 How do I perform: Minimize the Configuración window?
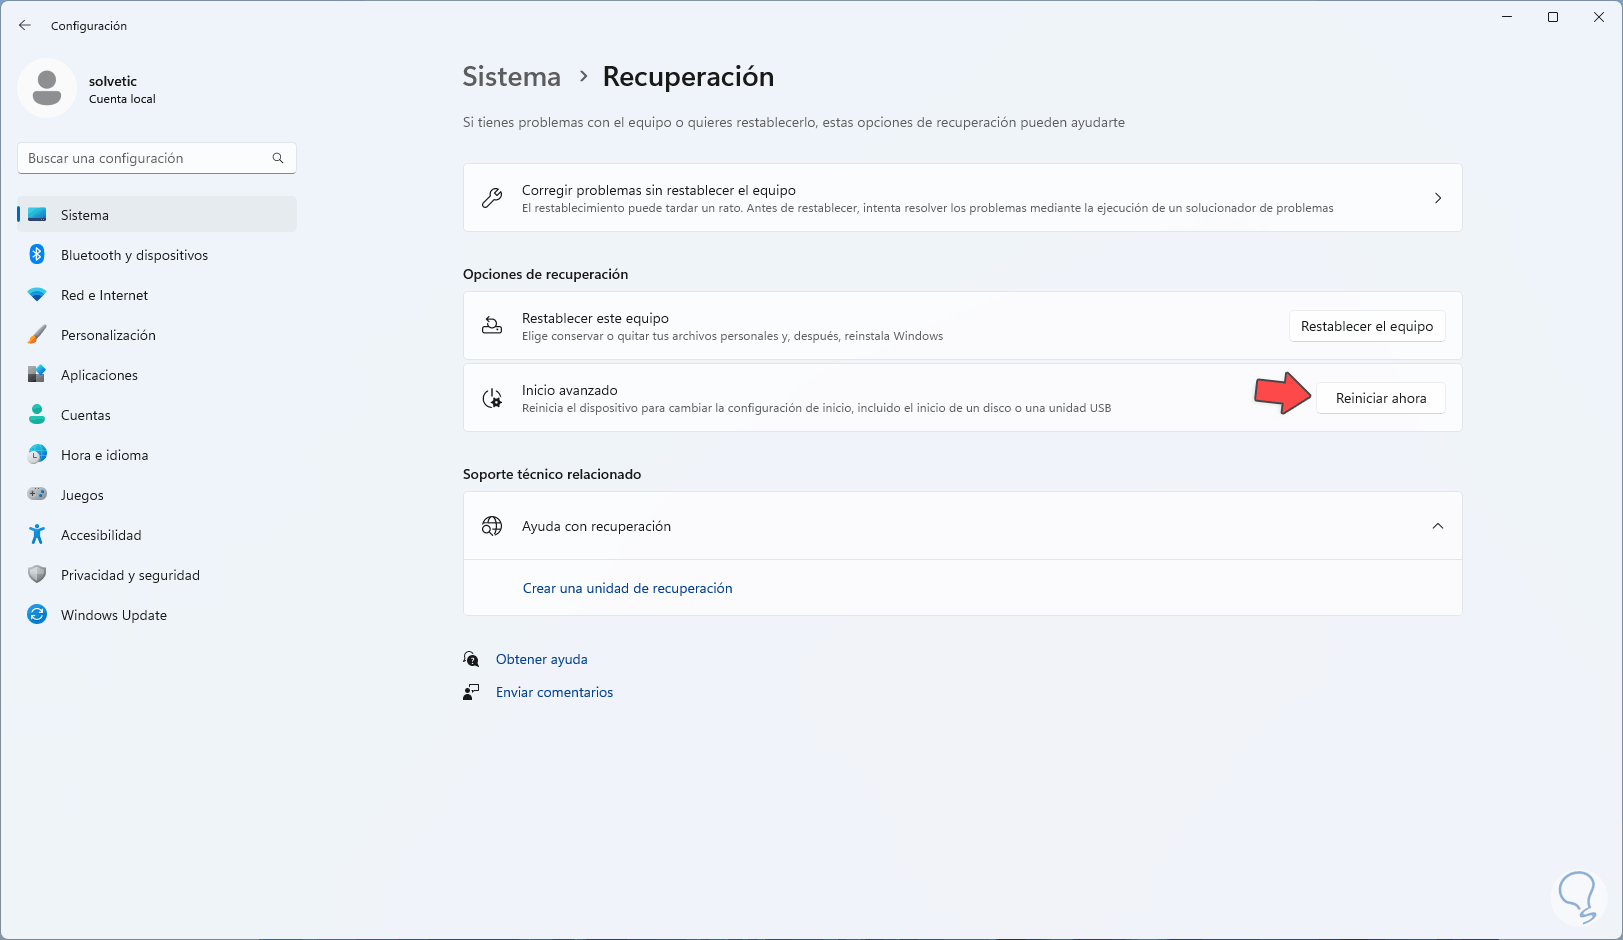coord(1507,17)
